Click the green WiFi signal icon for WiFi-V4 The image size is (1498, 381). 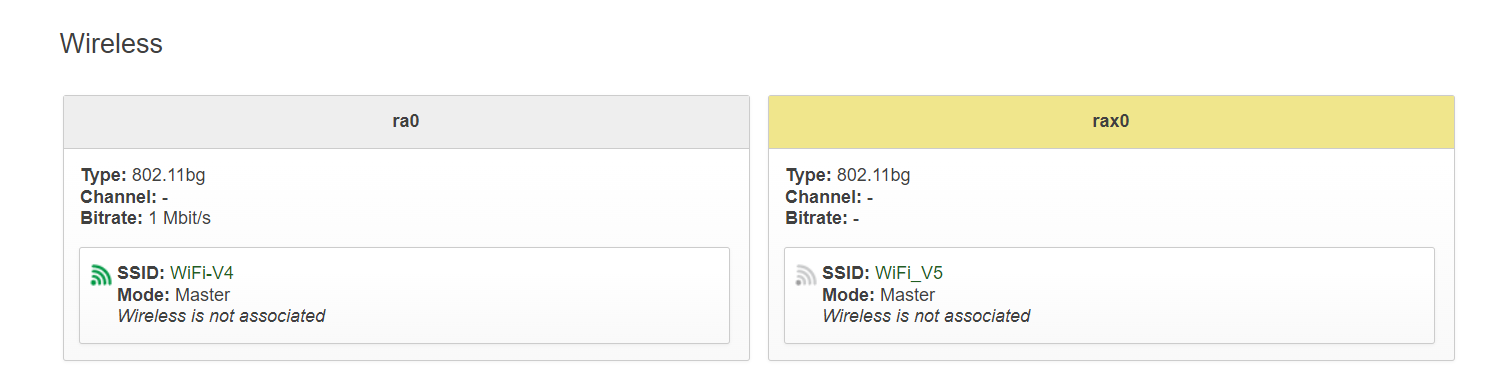[x=101, y=275]
